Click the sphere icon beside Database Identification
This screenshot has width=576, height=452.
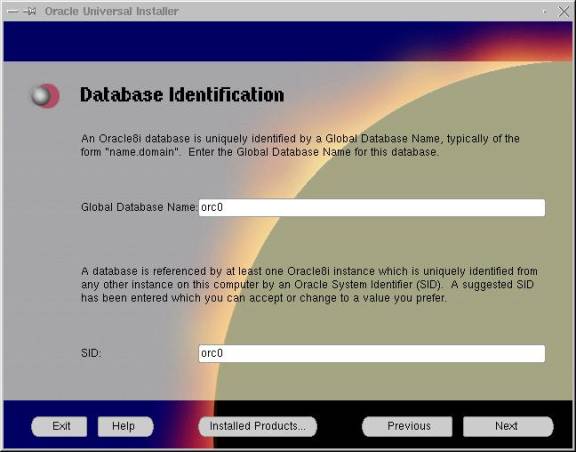point(45,96)
